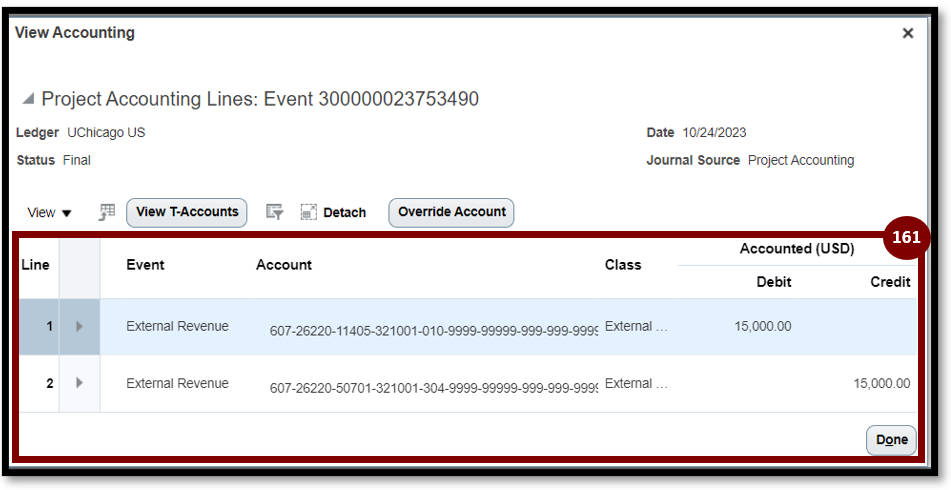The height and width of the screenshot is (490, 951).
Task: Expand details for line 1
Action: [79, 326]
